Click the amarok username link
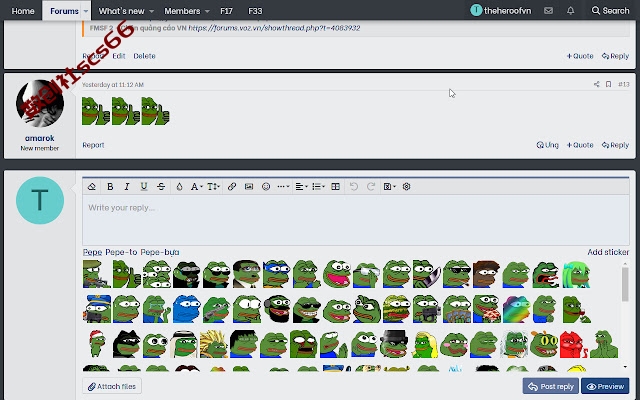640x400 pixels. click(x=40, y=138)
